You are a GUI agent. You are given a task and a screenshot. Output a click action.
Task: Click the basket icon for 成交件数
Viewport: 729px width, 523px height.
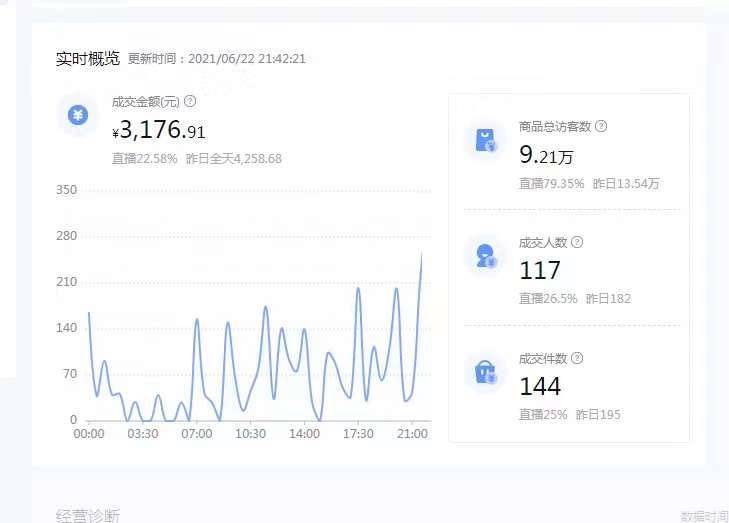(486, 372)
